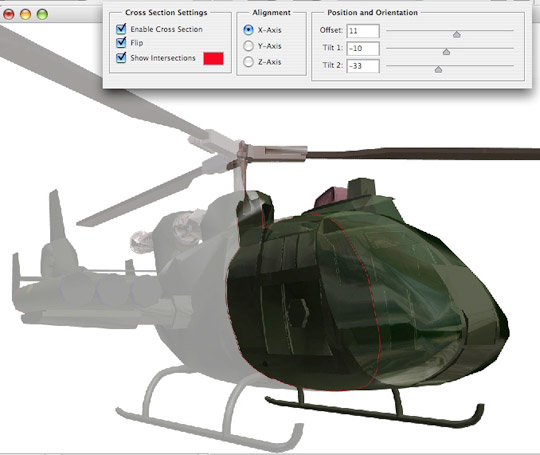The image size is (540, 455).
Task: Switch alignment to Z-Axis
Action: tap(248, 62)
